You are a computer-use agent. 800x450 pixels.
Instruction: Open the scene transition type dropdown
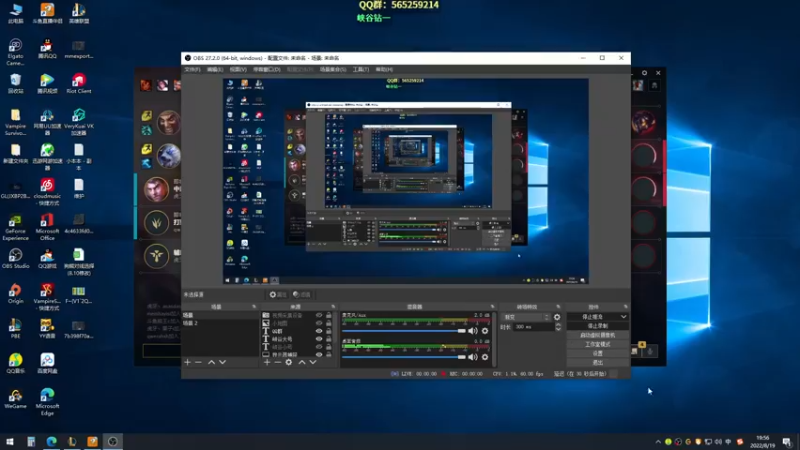point(525,317)
